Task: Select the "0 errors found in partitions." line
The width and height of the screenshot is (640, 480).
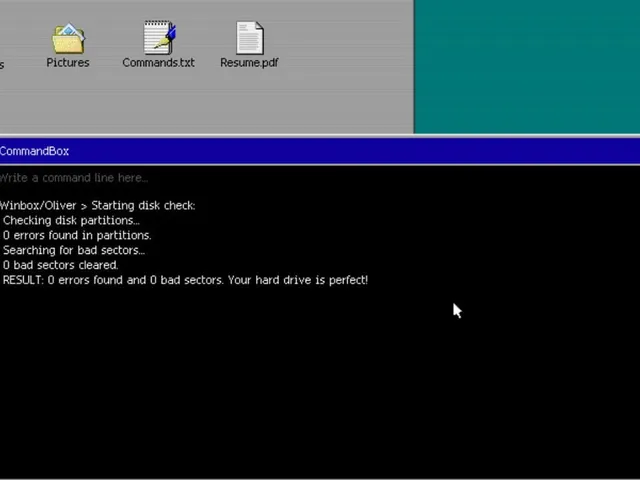Action: (77, 236)
